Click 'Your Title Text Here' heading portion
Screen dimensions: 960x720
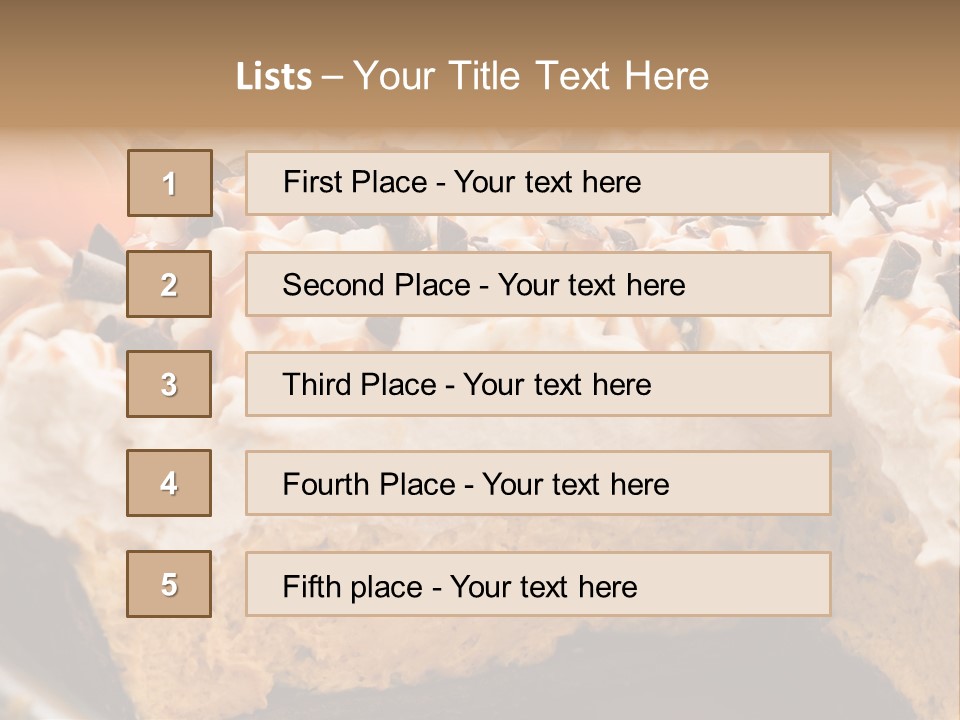click(x=531, y=76)
